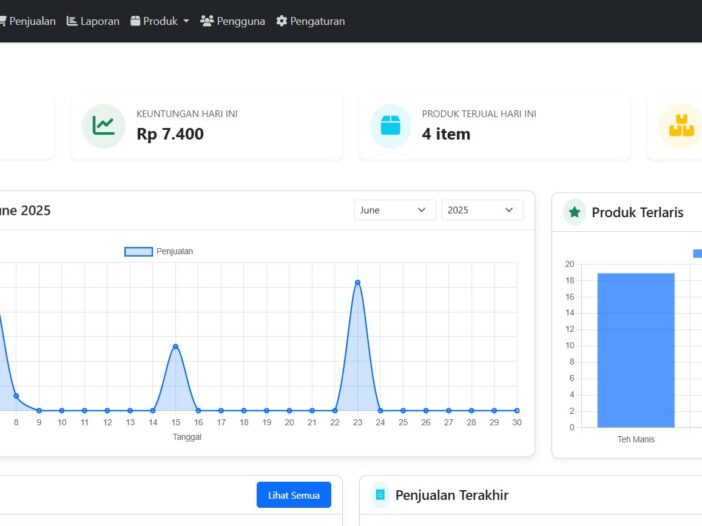Click the Produk Terlaris heading

(638, 212)
